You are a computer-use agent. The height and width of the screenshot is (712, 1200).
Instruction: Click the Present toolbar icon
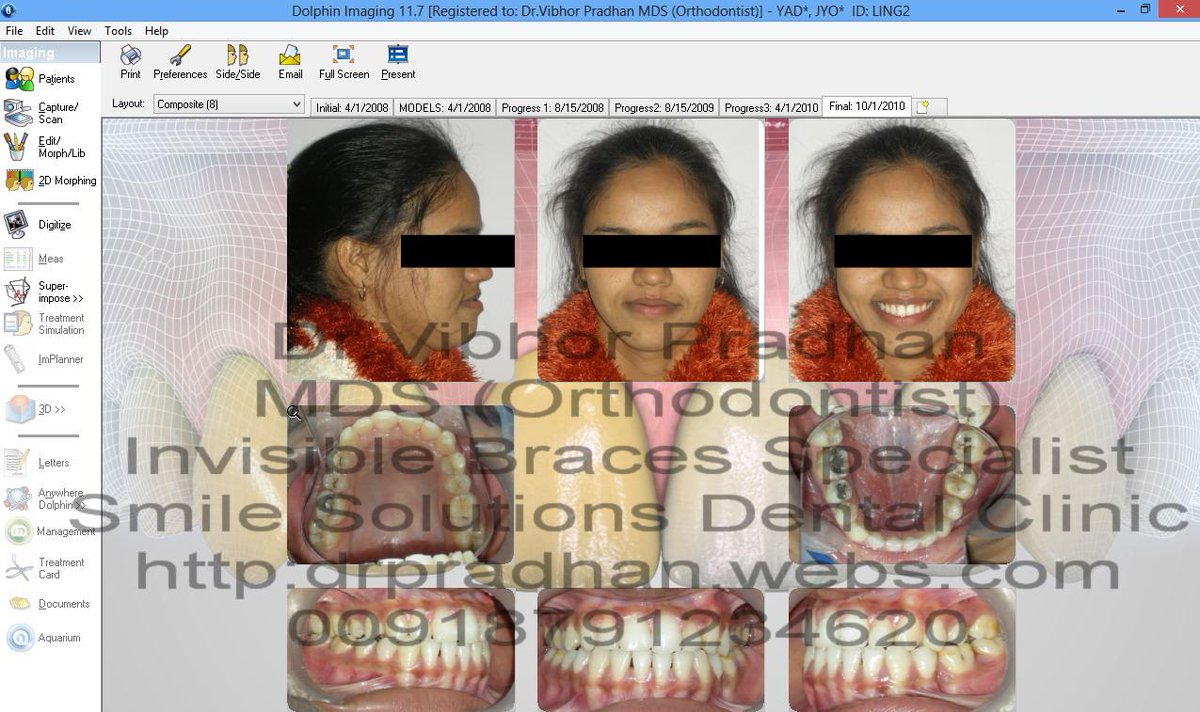(398, 62)
